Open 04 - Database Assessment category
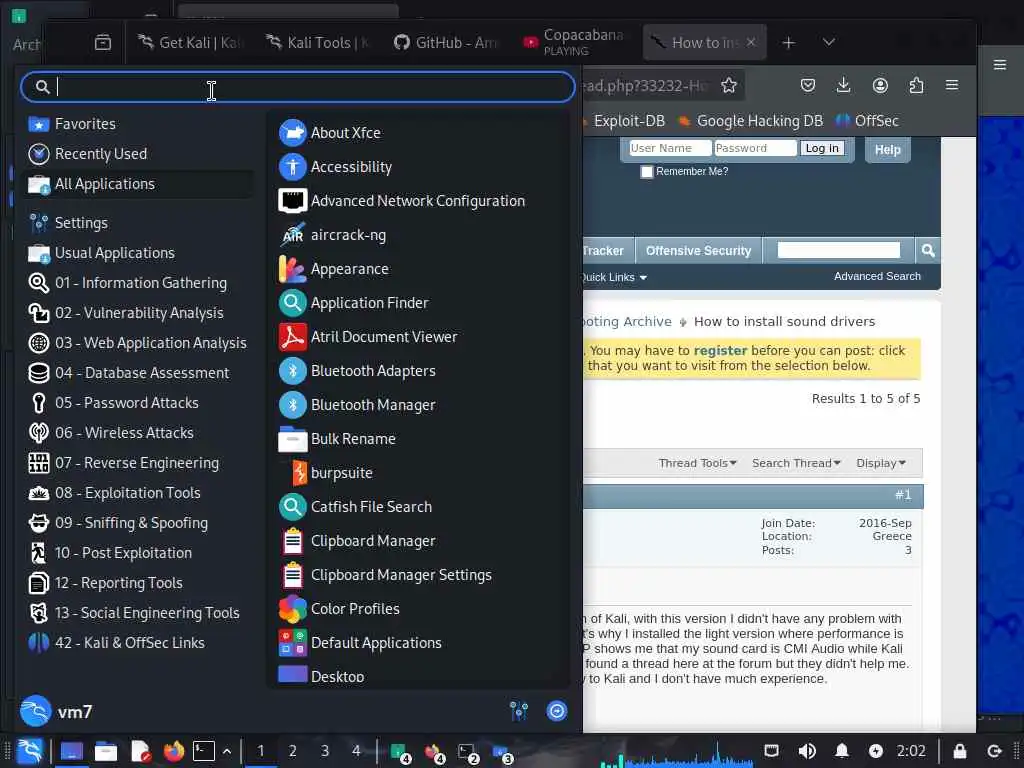1024x768 pixels. [137, 373]
